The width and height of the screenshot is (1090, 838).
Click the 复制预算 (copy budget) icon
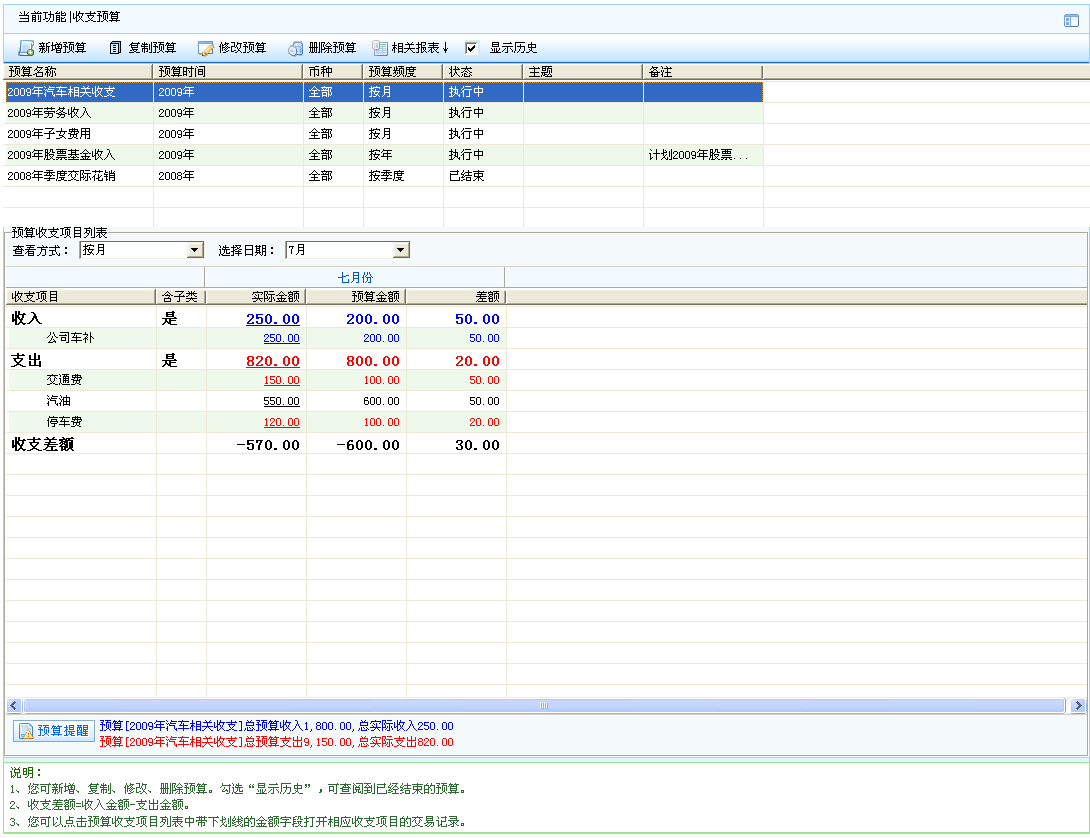[x=116, y=48]
